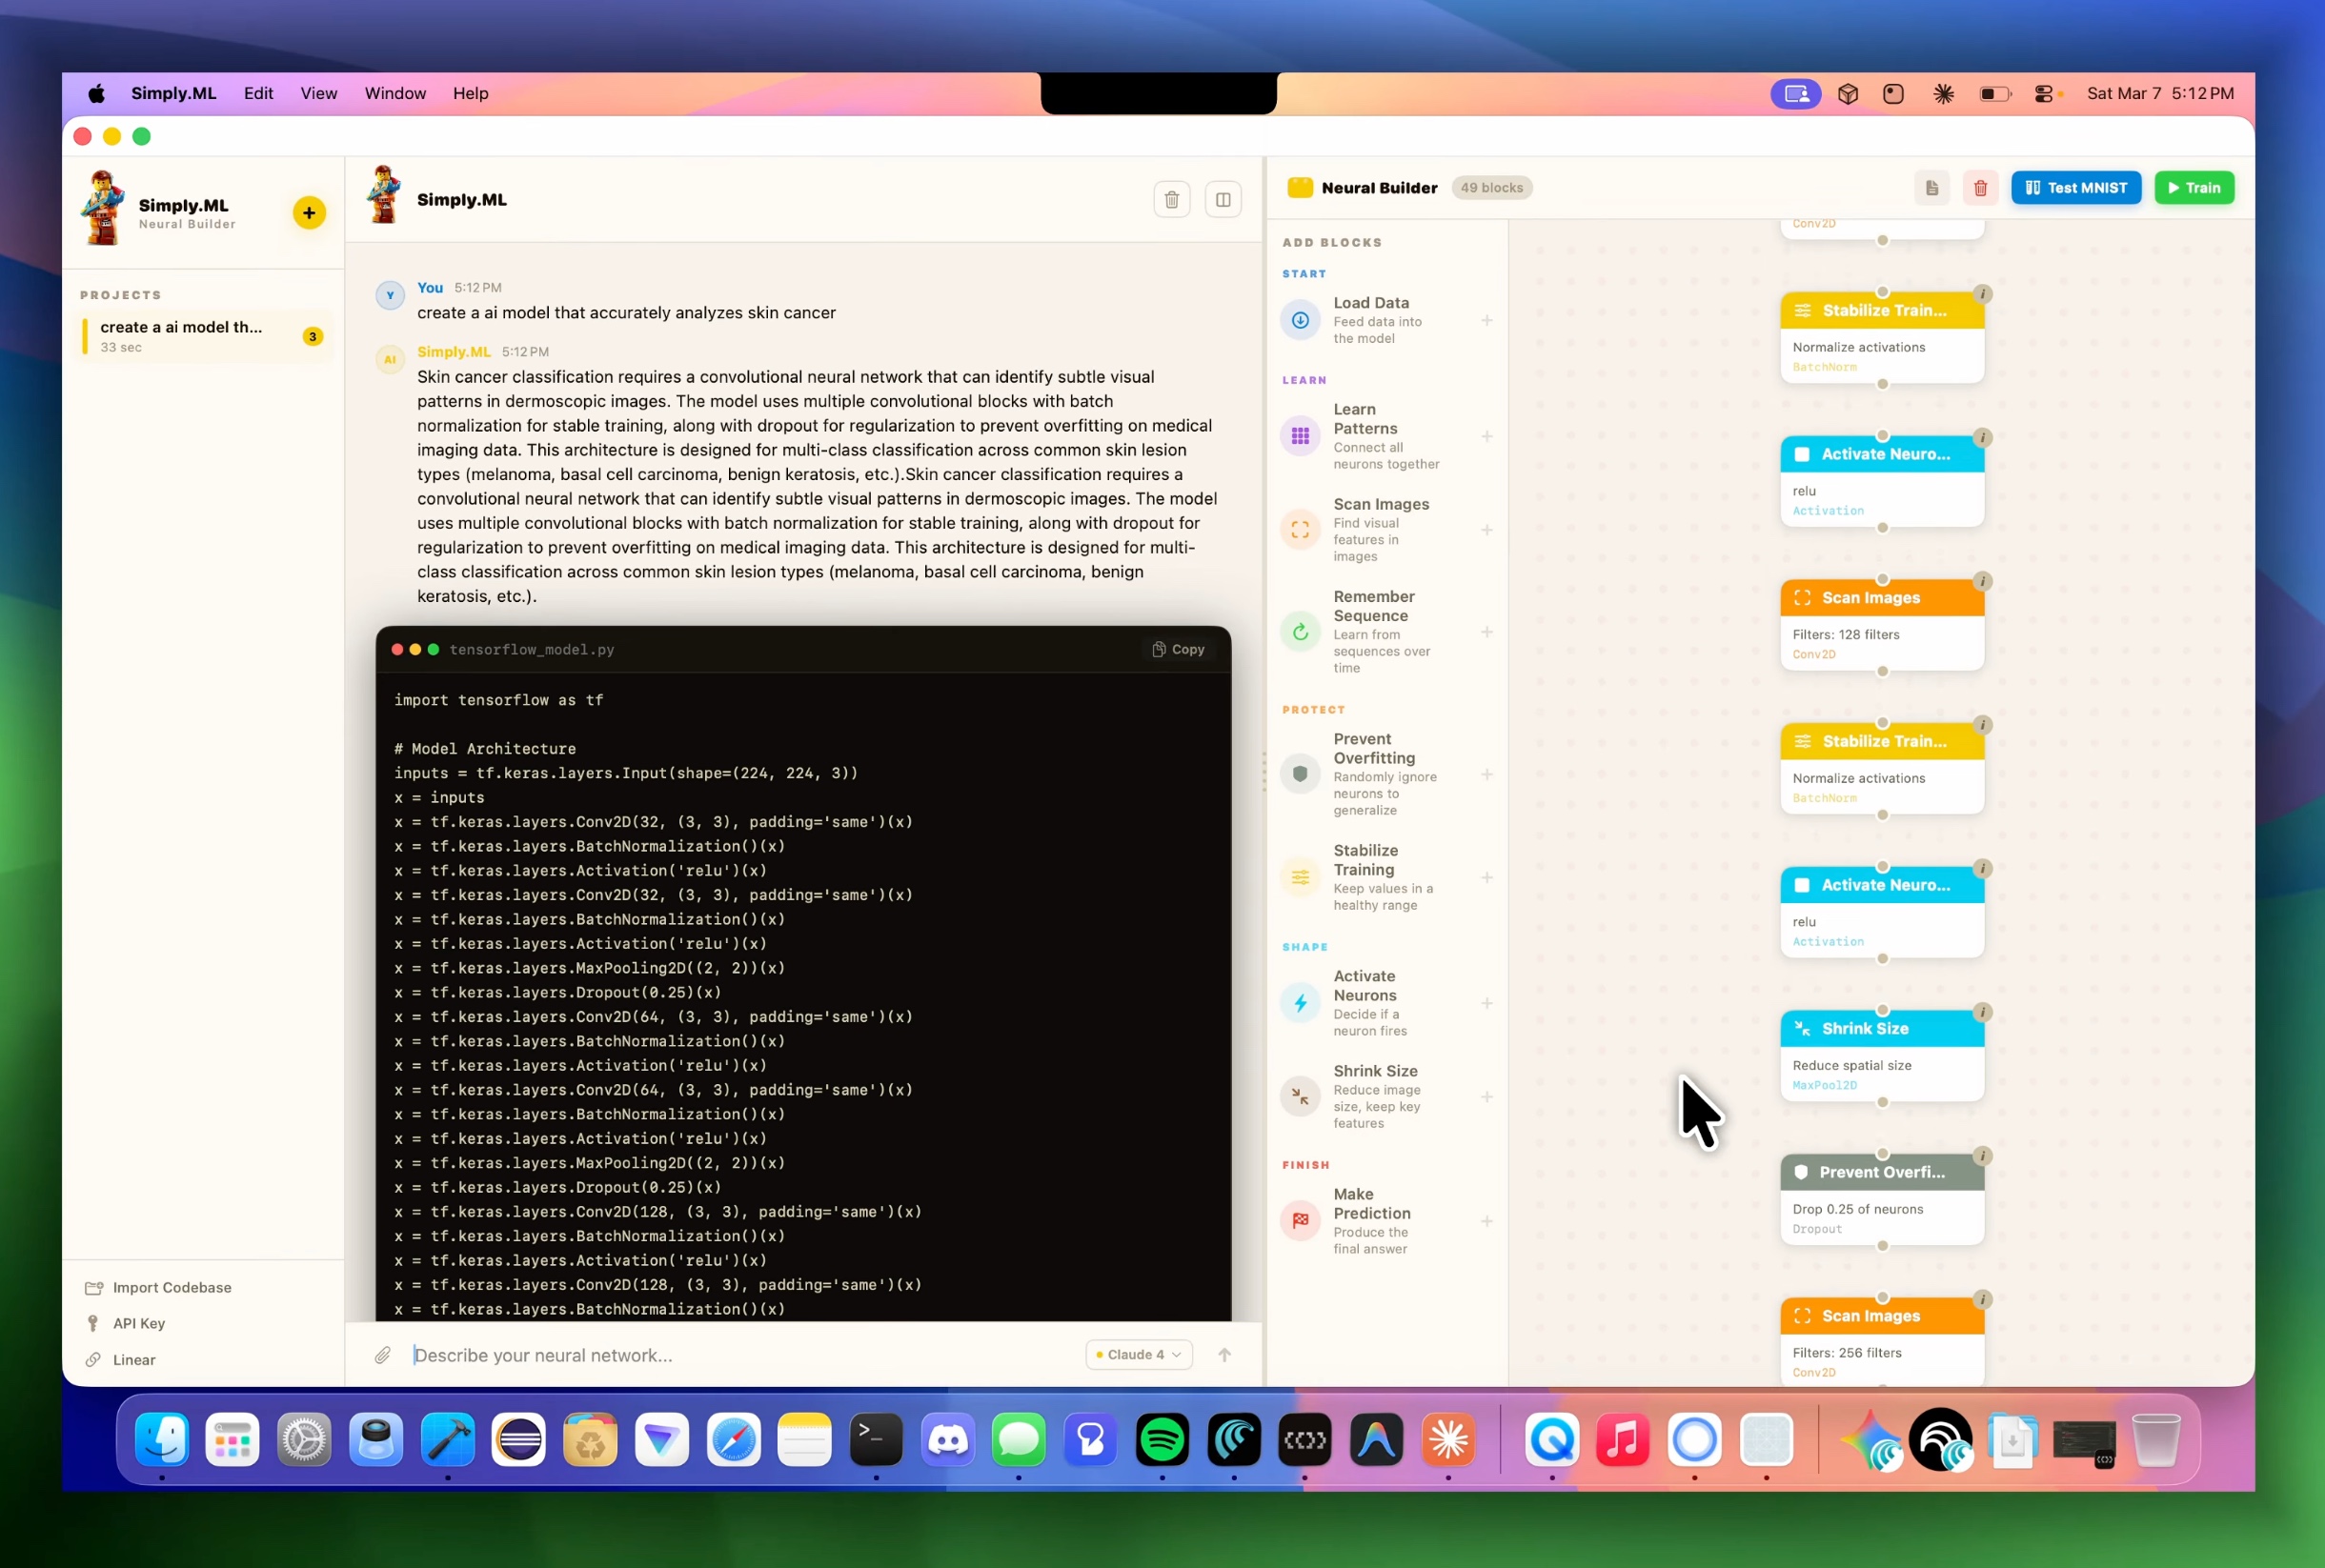Viewport: 2325px width, 1568px height.
Task: Open info on the upper Stabilize Train... block
Action: pyautogui.click(x=1982, y=294)
